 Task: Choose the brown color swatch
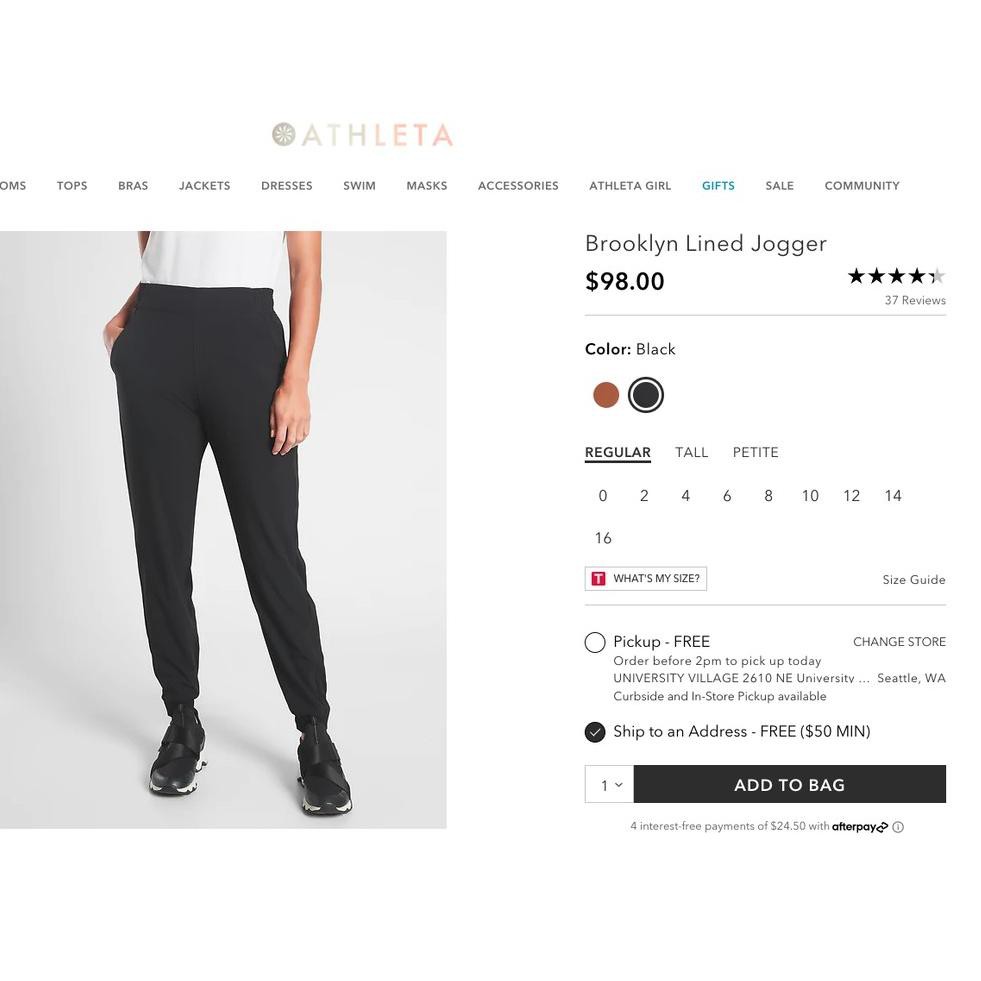tap(606, 395)
